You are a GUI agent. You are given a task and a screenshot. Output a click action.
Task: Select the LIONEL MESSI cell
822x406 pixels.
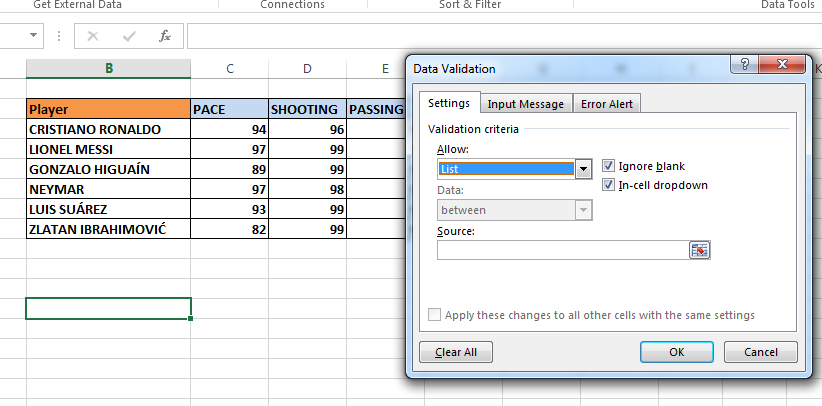click(x=109, y=149)
